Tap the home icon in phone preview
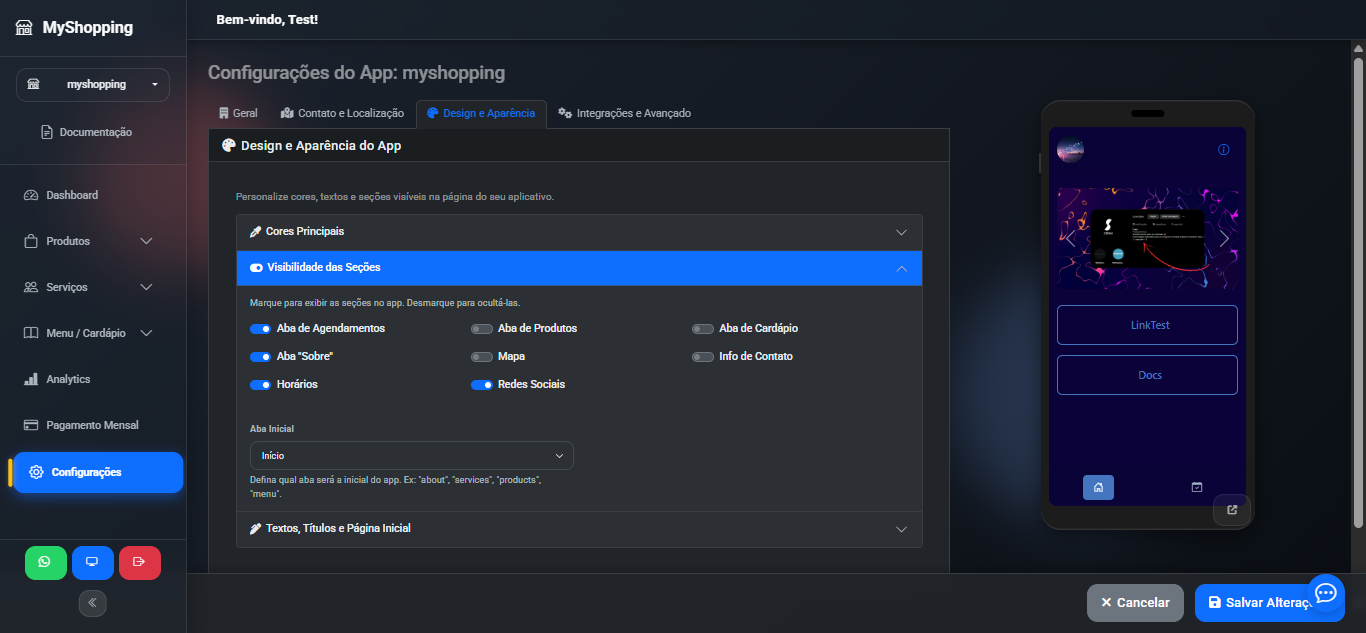The image size is (1366, 633). (1098, 487)
